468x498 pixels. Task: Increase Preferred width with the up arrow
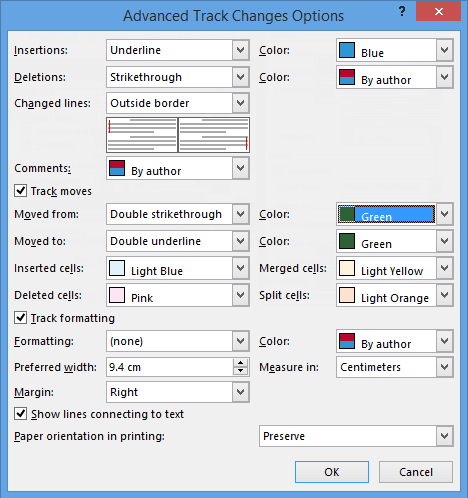click(x=241, y=363)
